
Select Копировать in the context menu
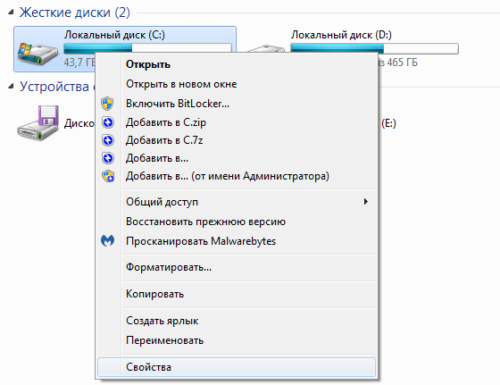237,294
